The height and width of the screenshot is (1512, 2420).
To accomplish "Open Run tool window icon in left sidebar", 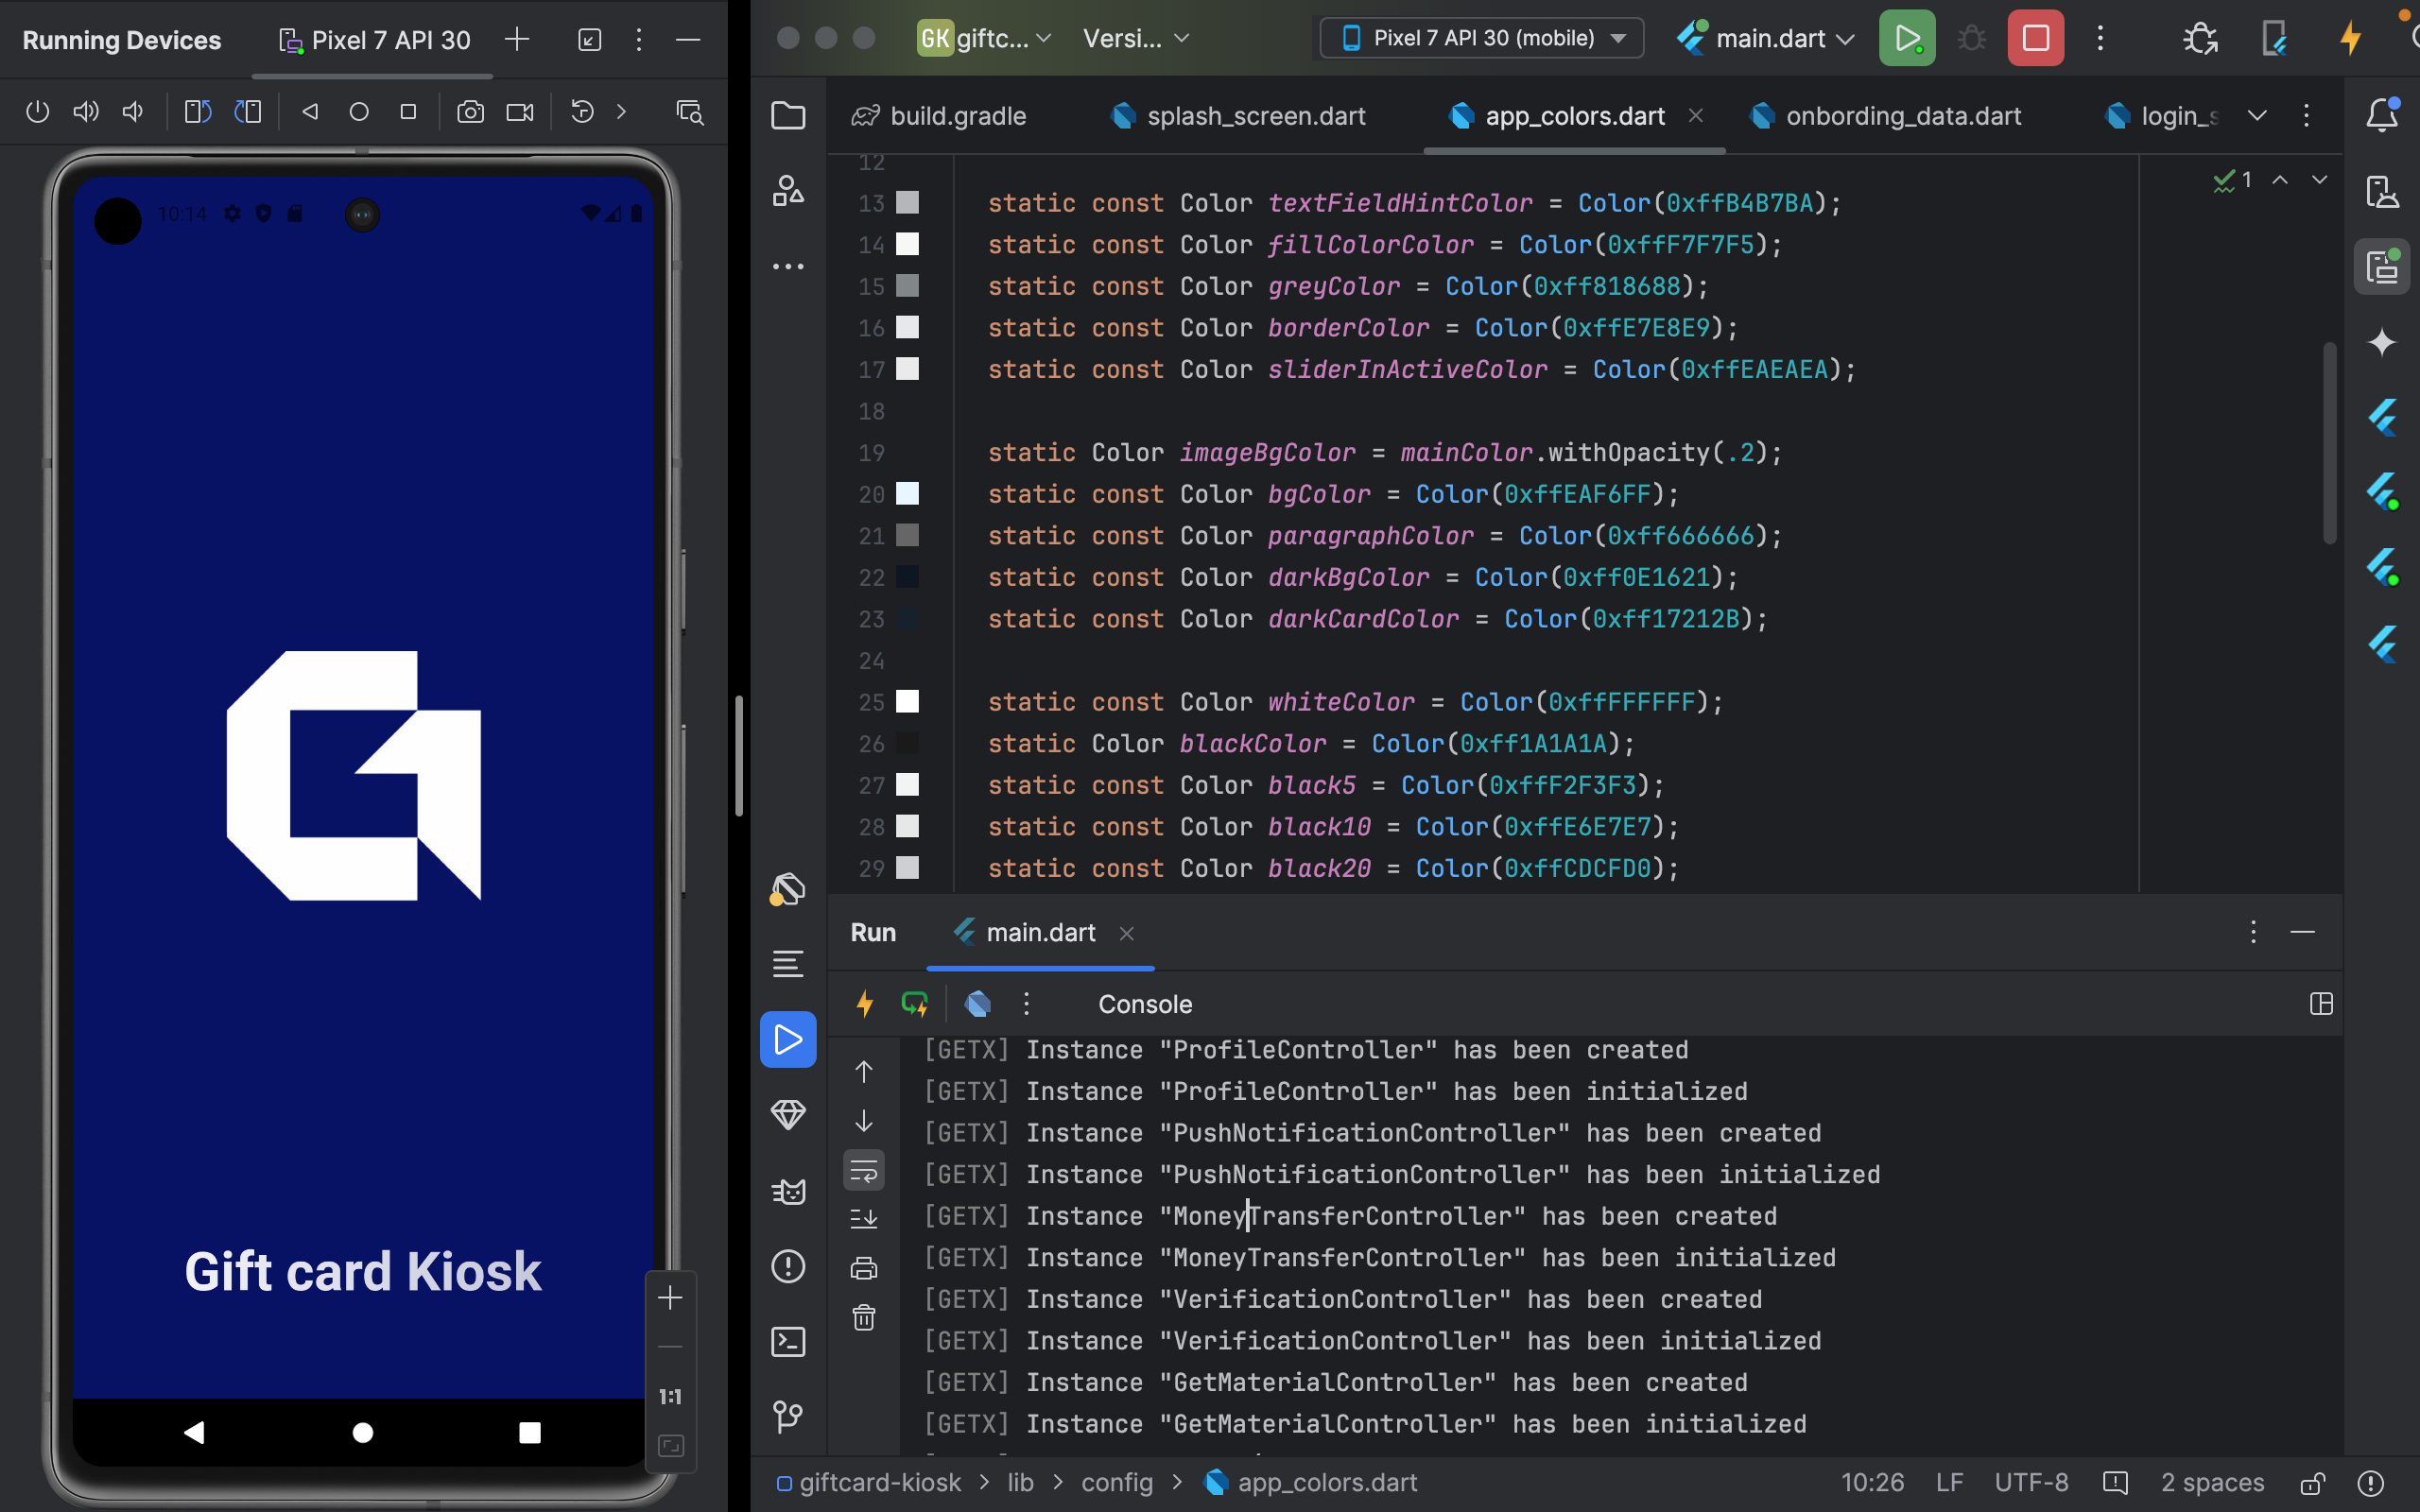I will point(788,1039).
